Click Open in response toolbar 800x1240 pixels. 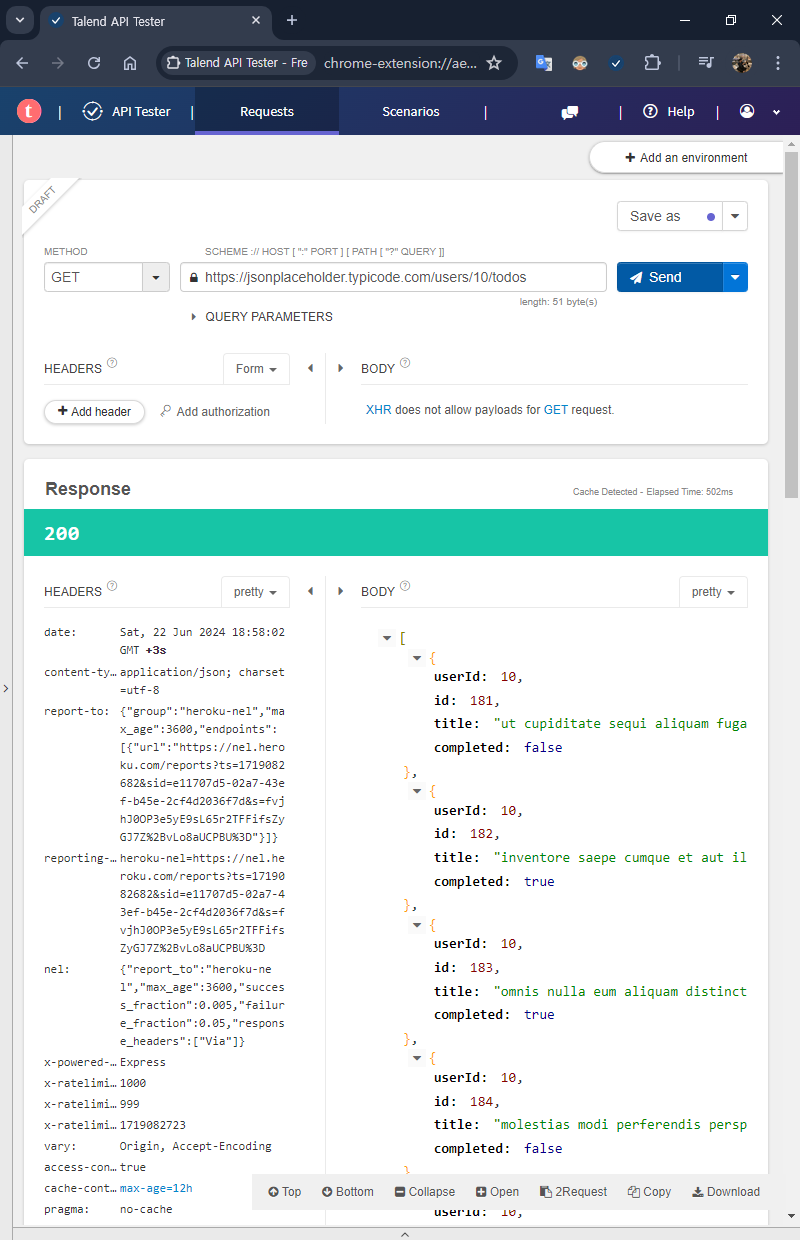(497, 1192)
